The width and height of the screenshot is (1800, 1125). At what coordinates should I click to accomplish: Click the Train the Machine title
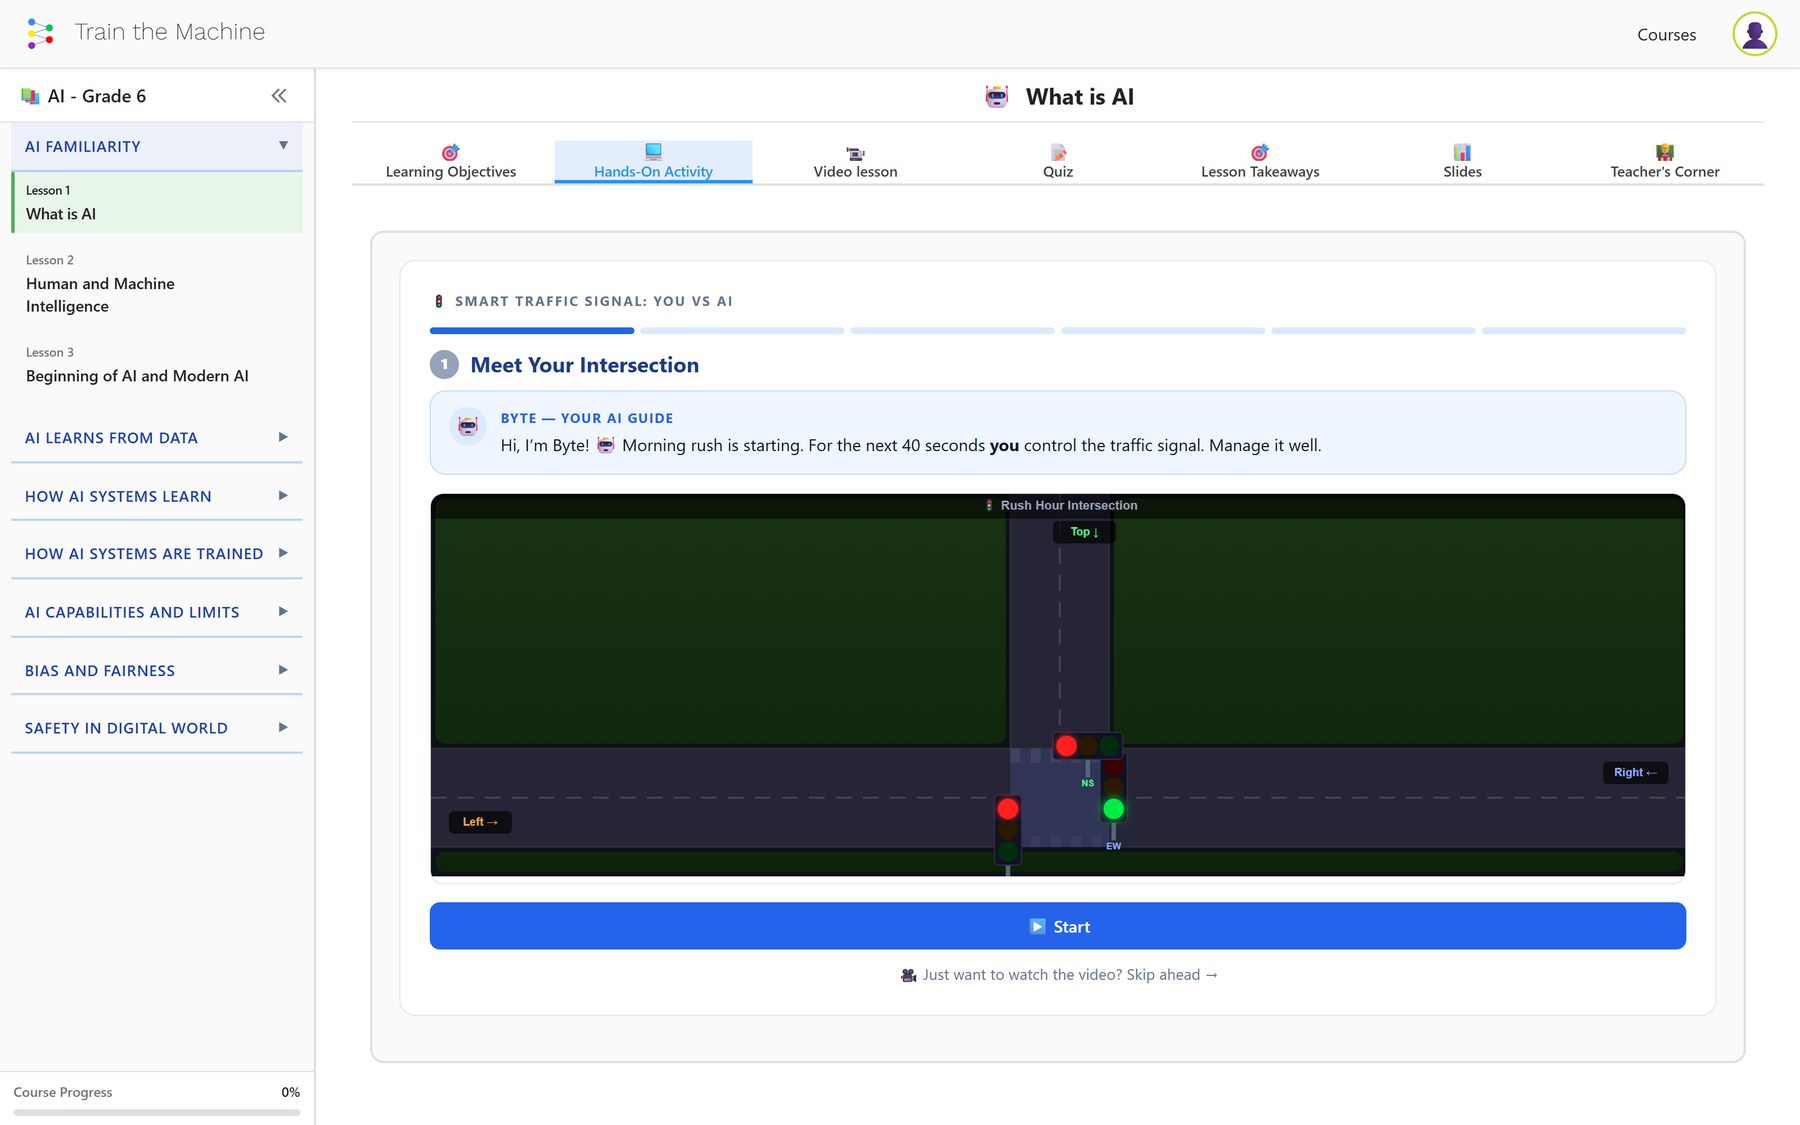coord(170,32)
